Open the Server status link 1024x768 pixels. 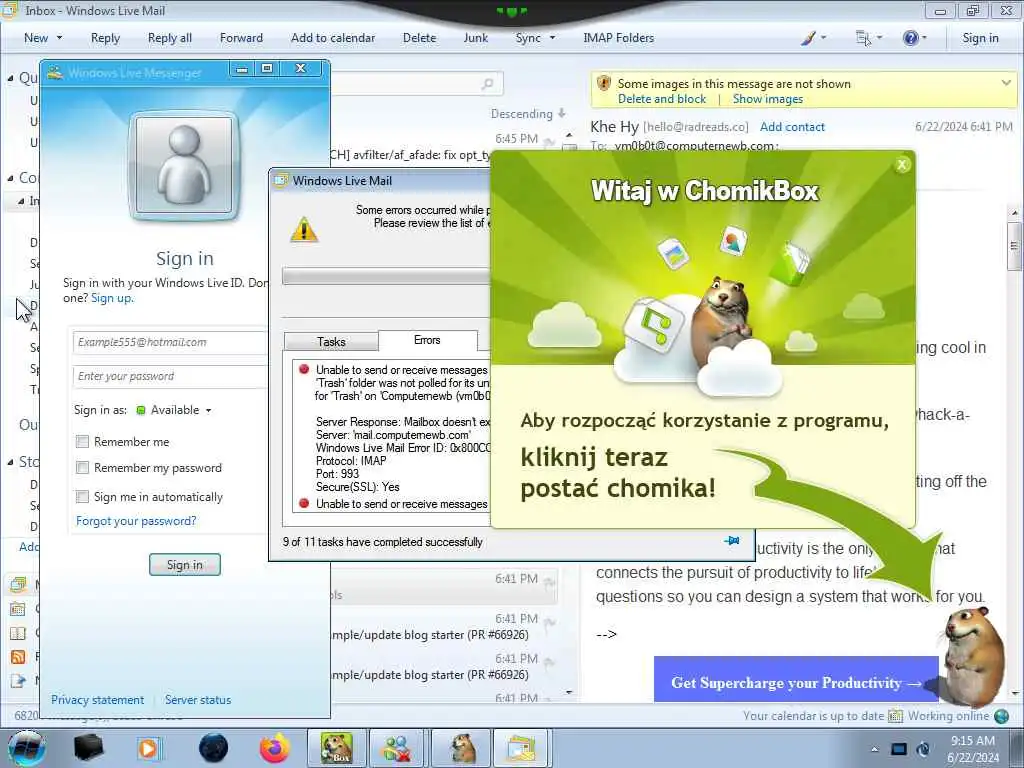click(198, 700)
